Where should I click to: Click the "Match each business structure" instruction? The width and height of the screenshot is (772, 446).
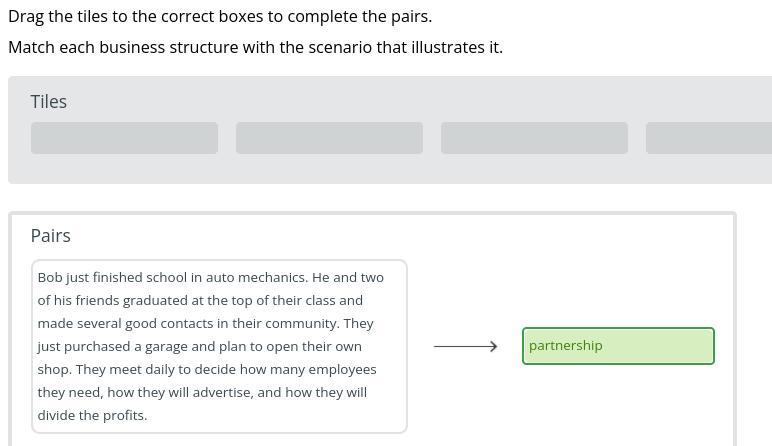pyautogui.click(x=255, y=47)
